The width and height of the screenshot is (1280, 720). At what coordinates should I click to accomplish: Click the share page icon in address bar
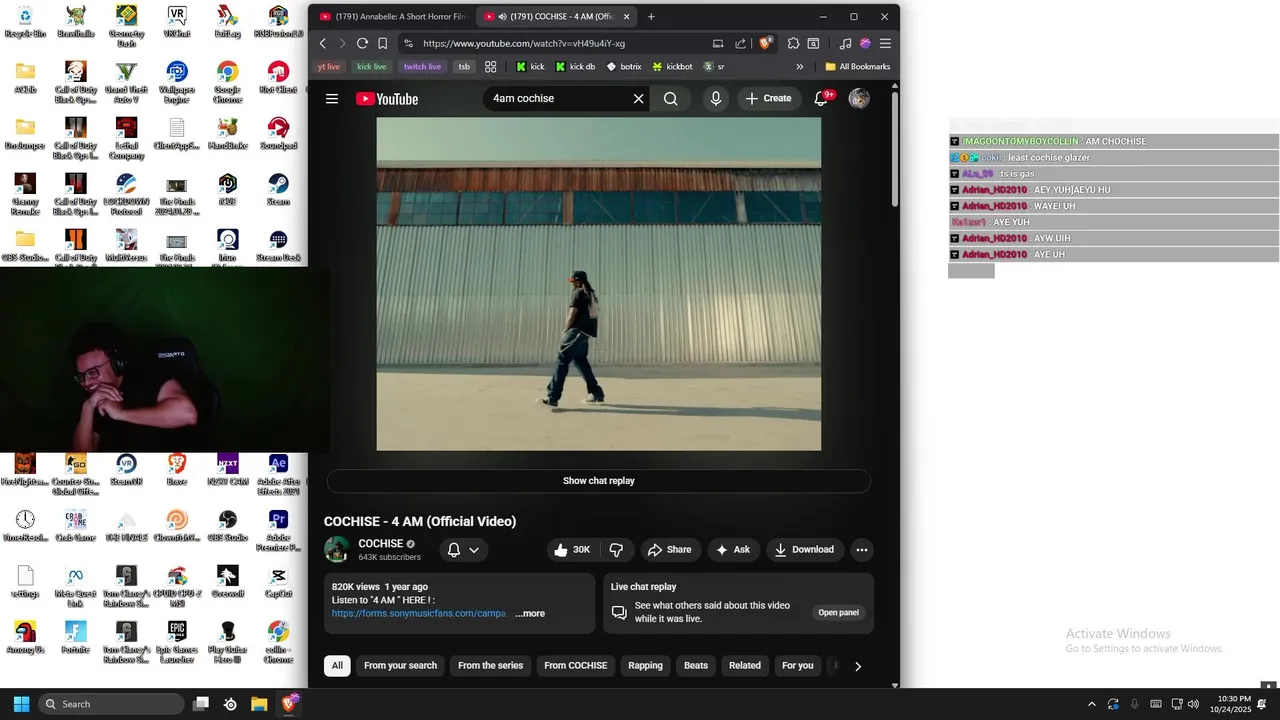coord(740,43)
